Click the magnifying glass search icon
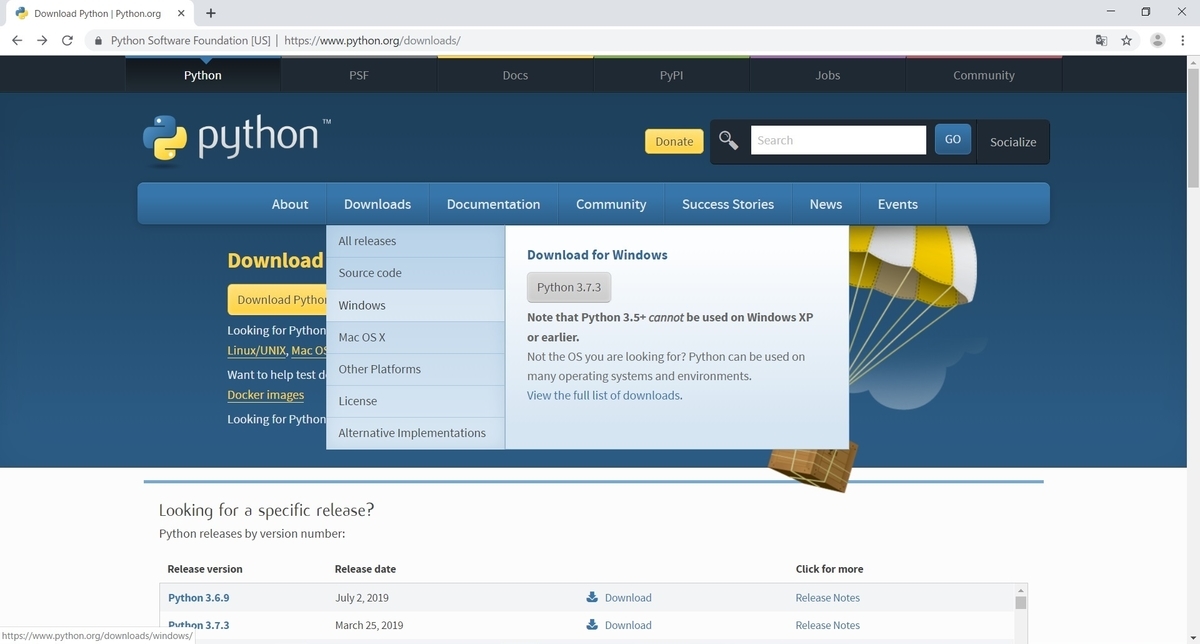This screenshot has height=644, width=1200. pyautogui.click(x=729, y=140)
